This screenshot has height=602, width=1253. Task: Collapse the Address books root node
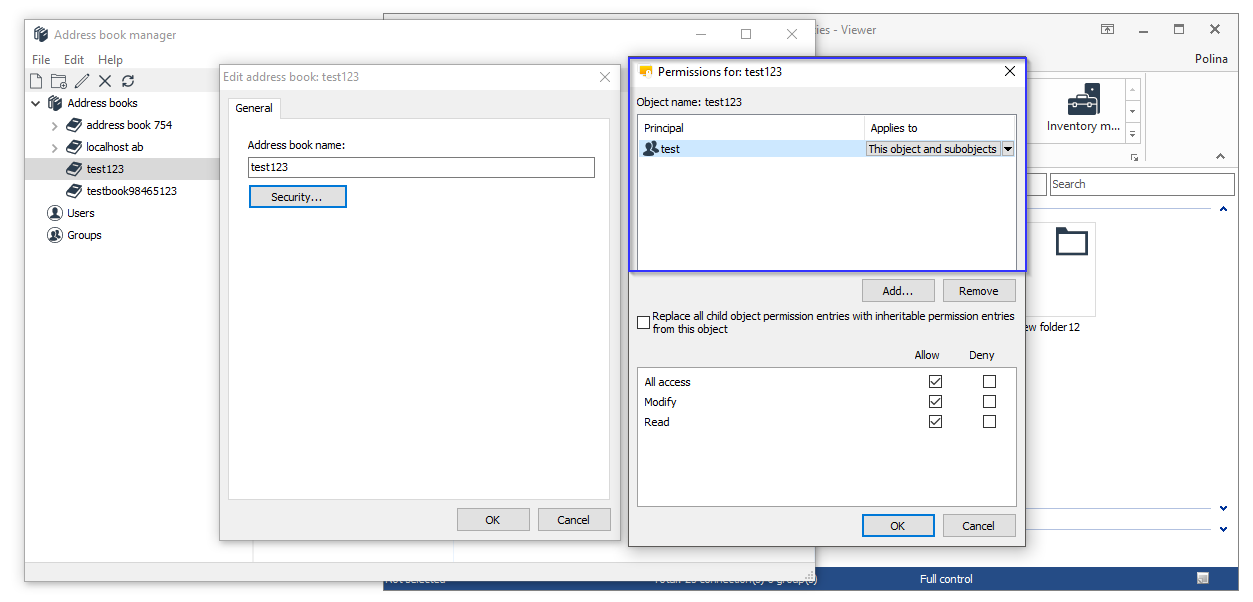point(36,103)
